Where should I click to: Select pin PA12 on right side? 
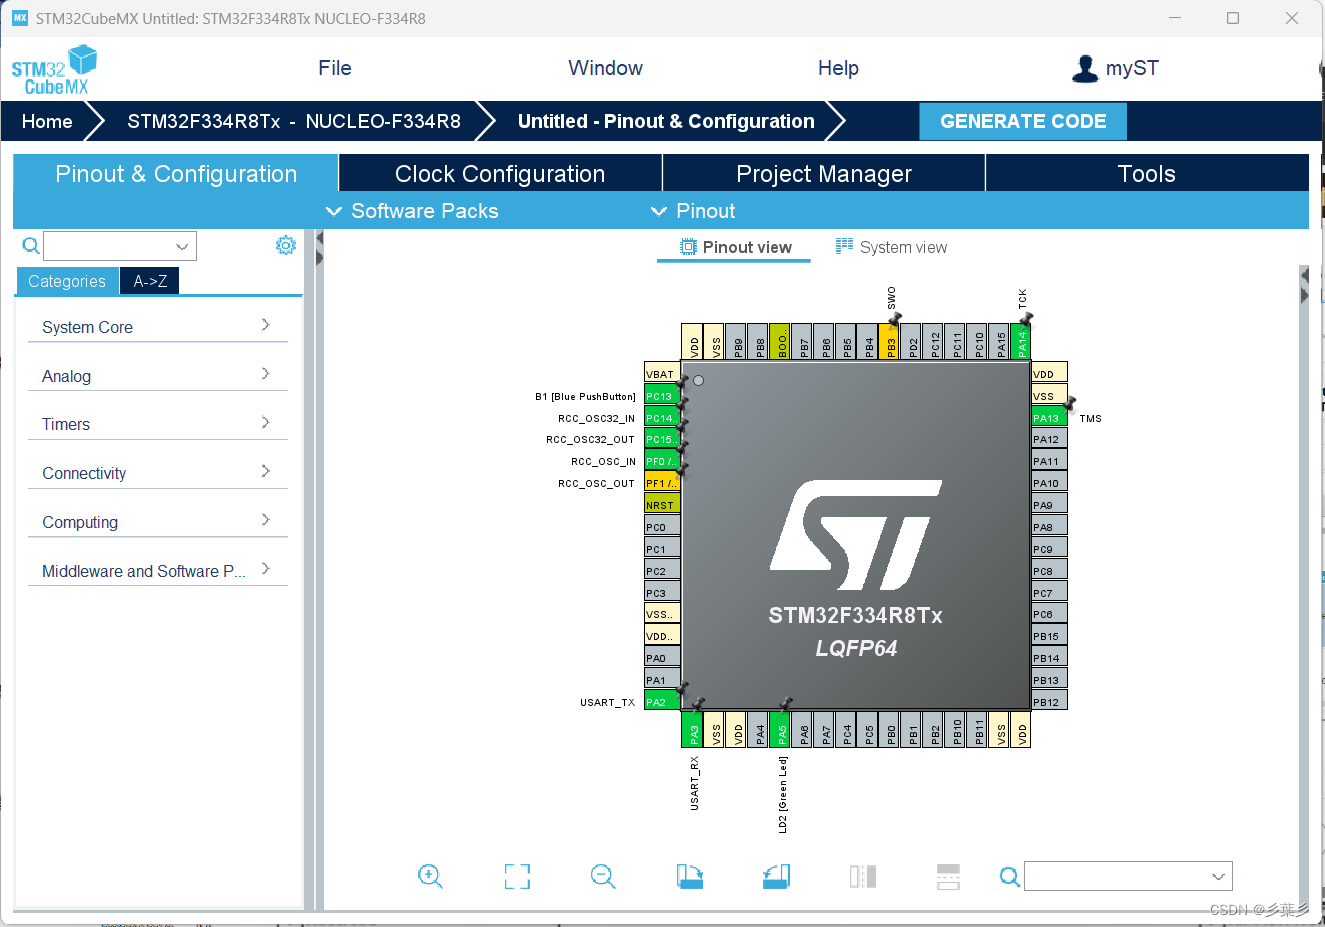1050,439
